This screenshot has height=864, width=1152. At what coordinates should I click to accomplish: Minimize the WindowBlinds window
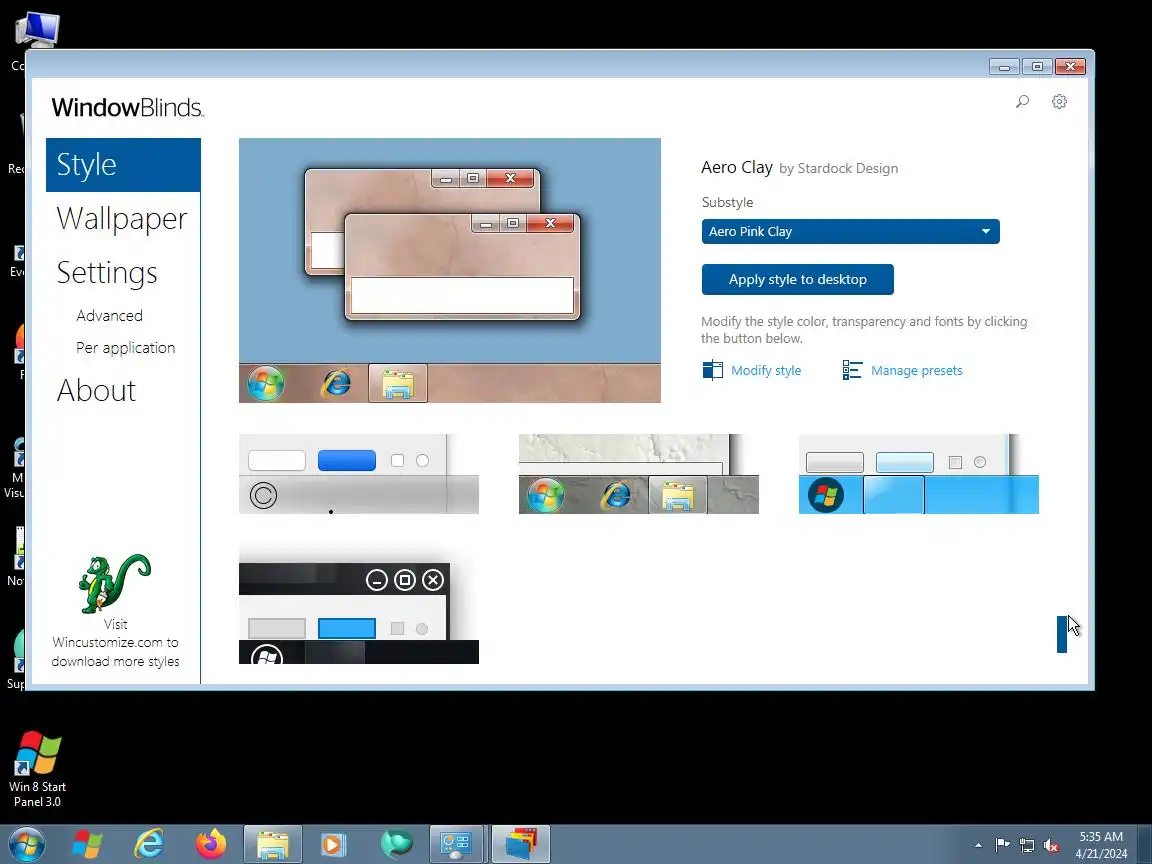coord(1004,67)
